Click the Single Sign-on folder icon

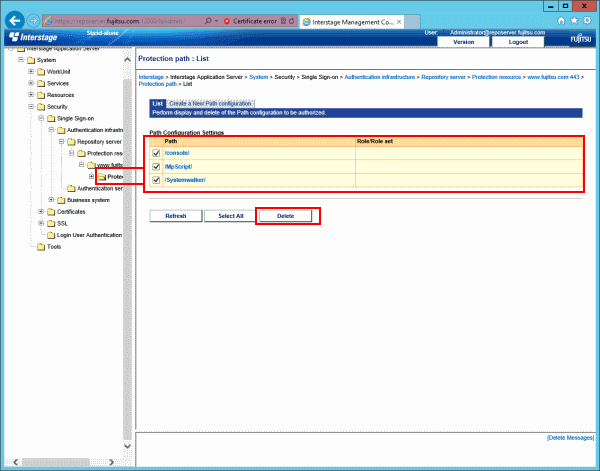(x=51, y=119)
